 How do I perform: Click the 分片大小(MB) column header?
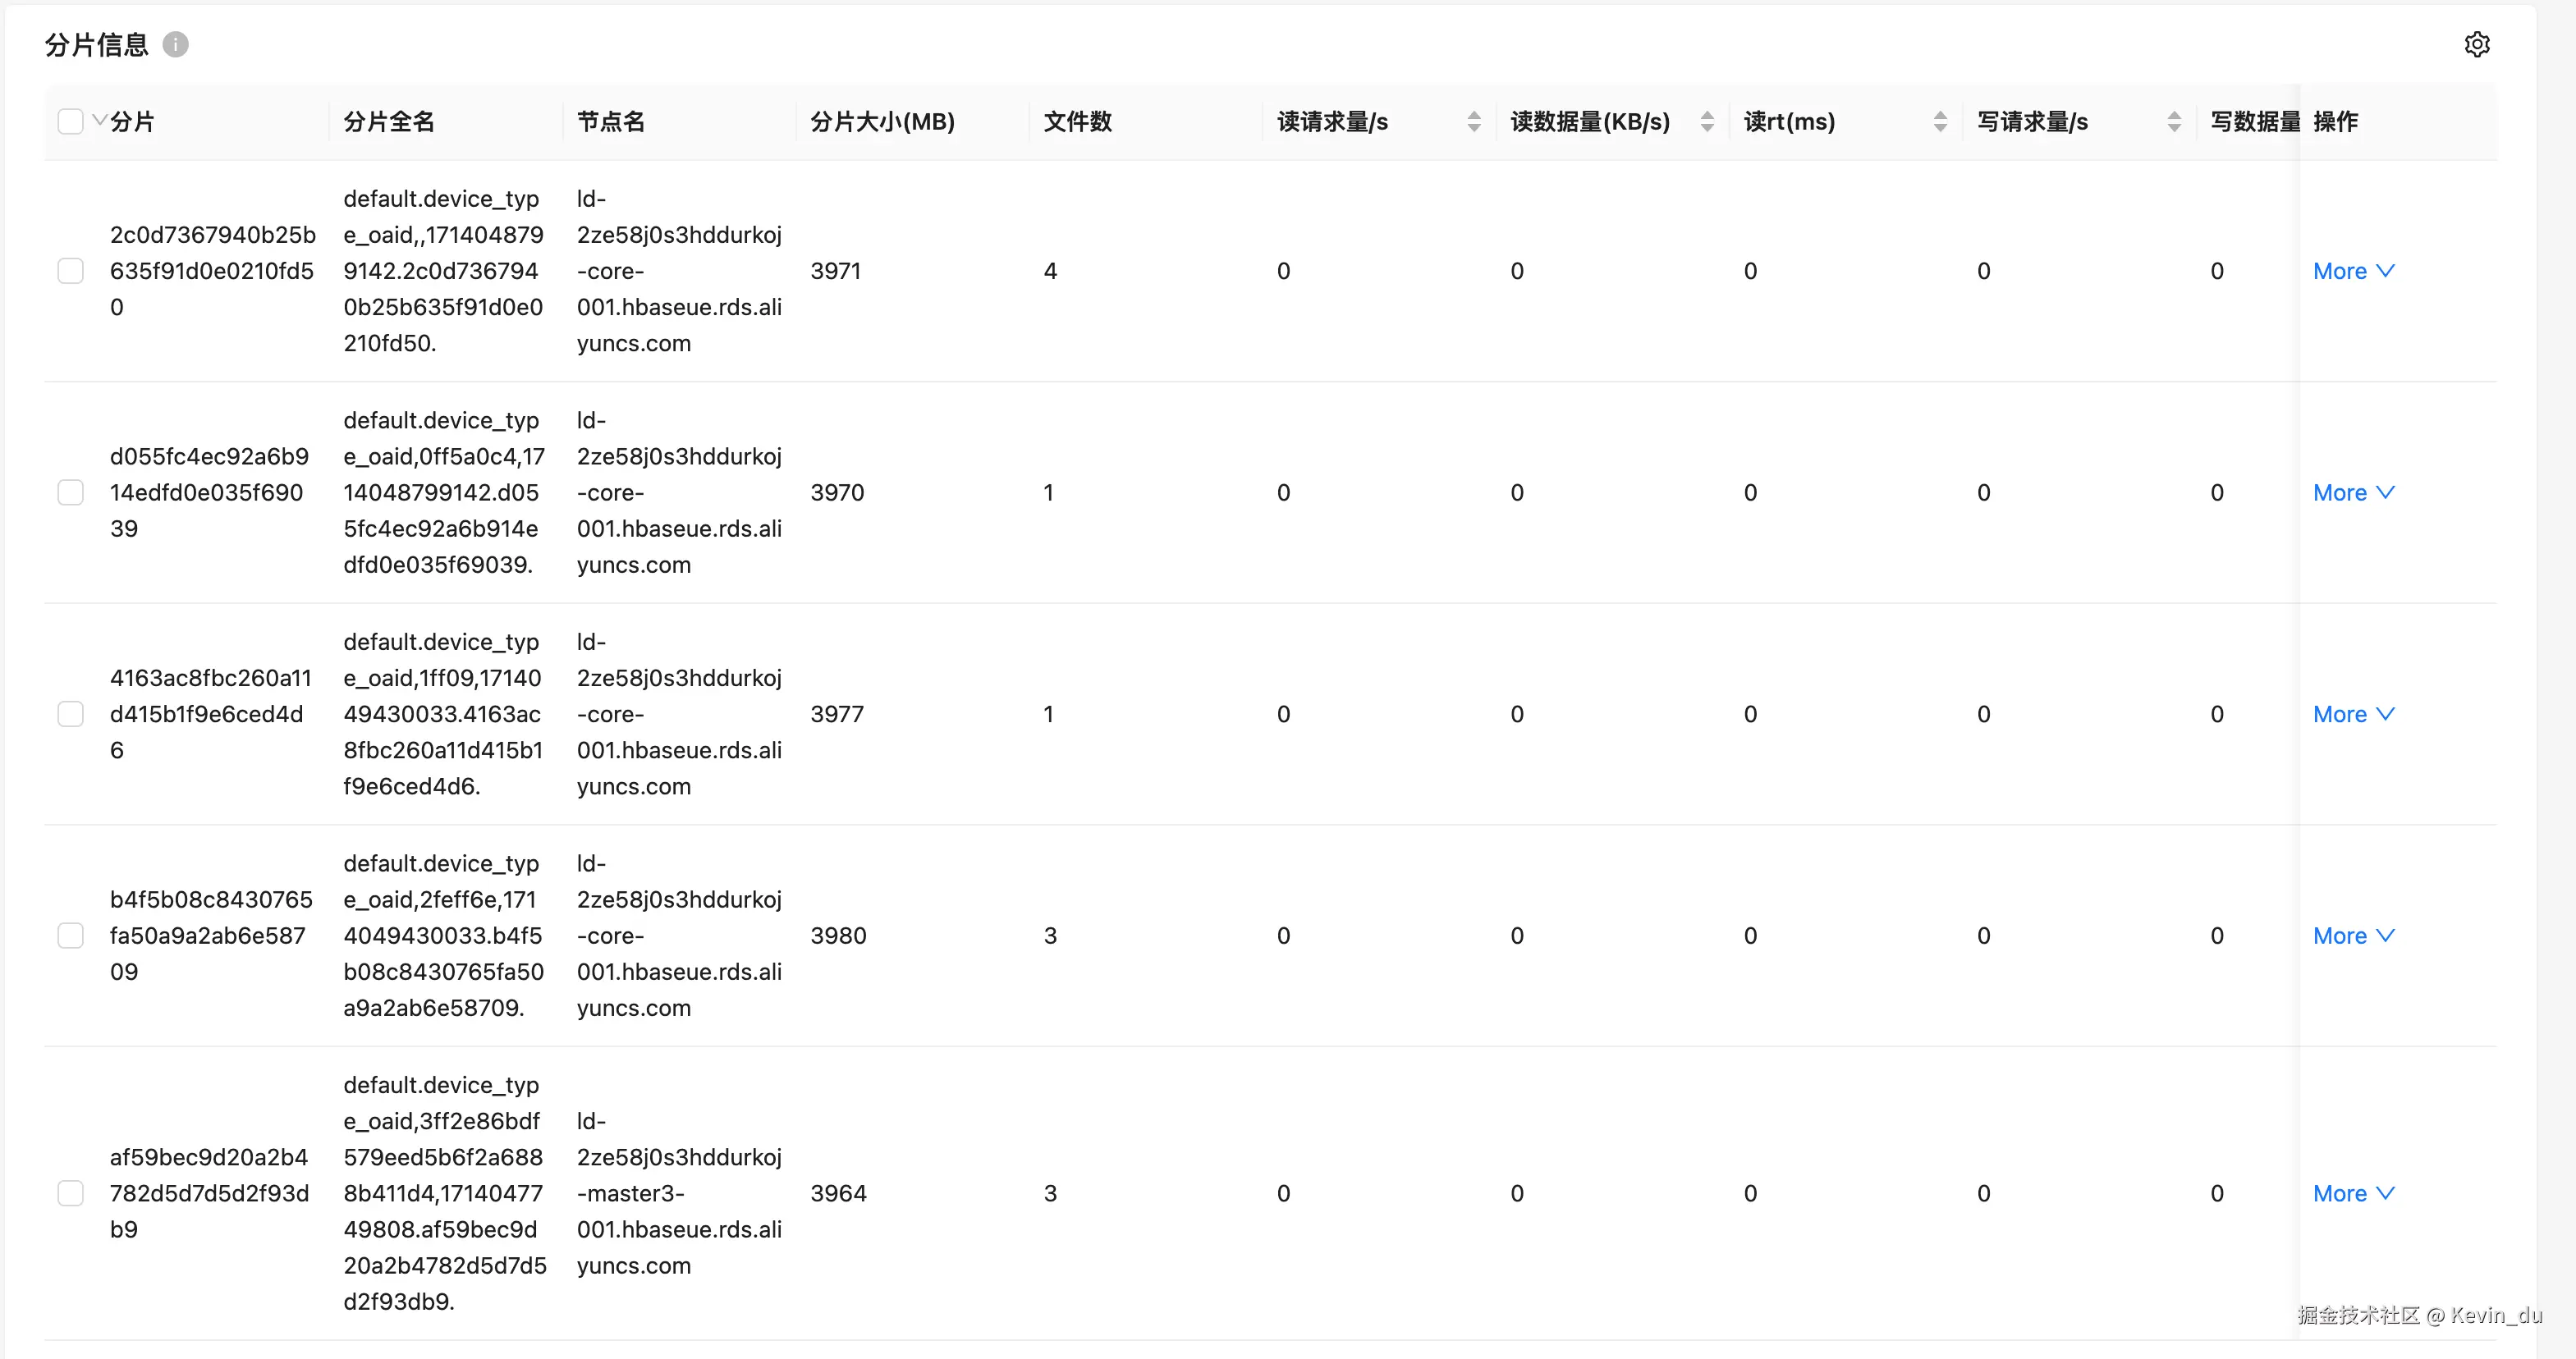[882, 122]
